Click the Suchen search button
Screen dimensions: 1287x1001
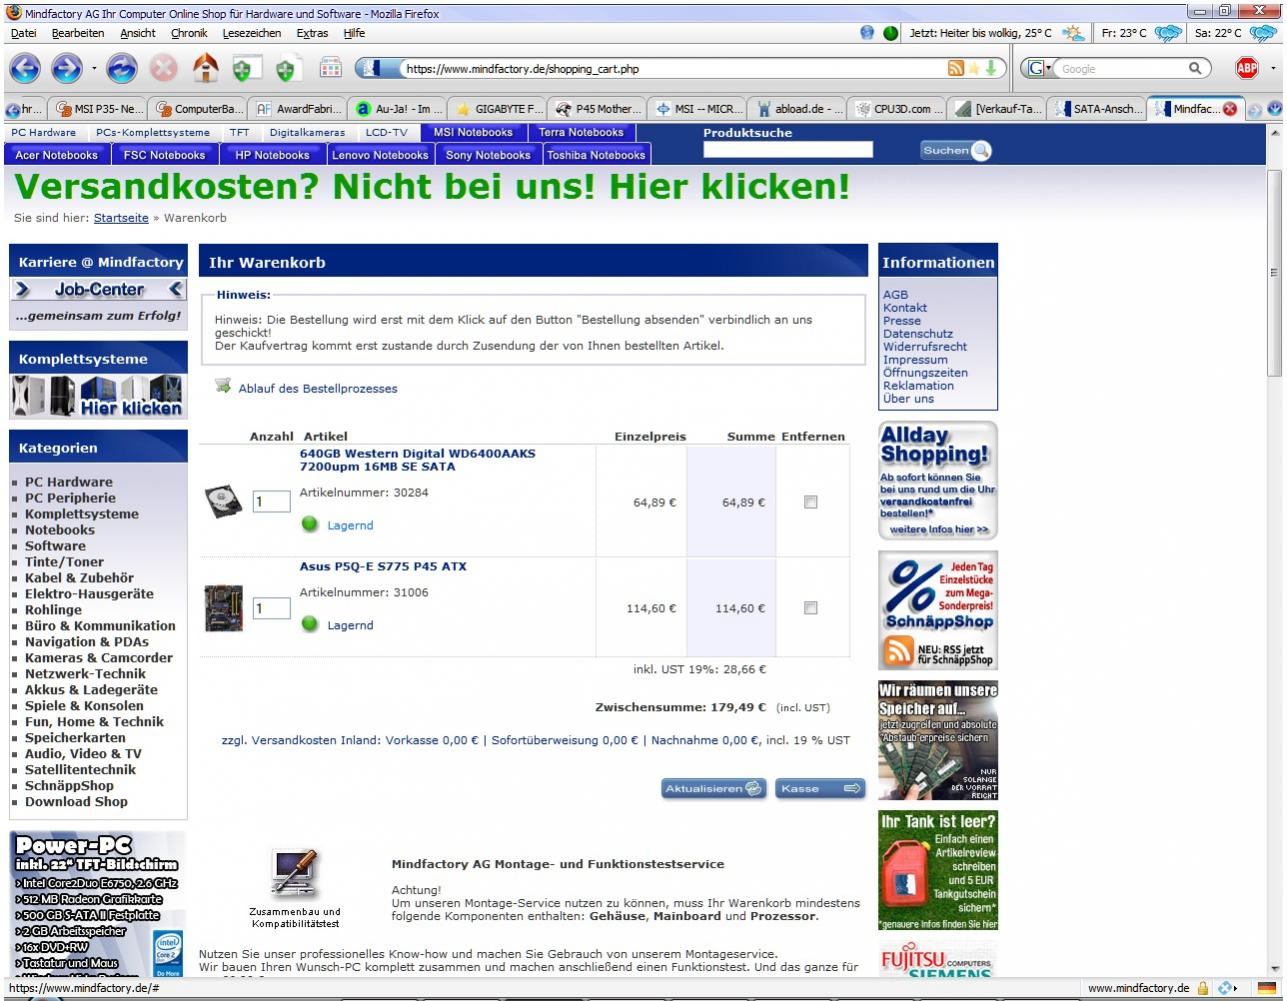coord(955,150)
